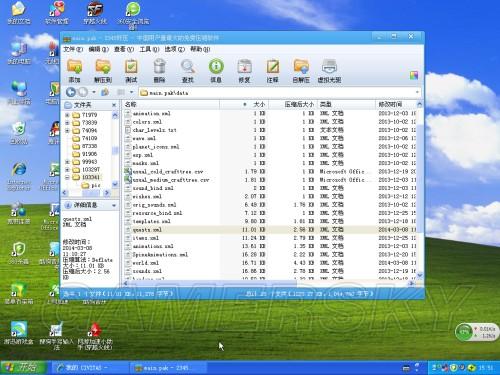The width and height of the screenshot is (500, 375).
Task: Open the navigation history dropdown arrow
Action: point(94,92)
